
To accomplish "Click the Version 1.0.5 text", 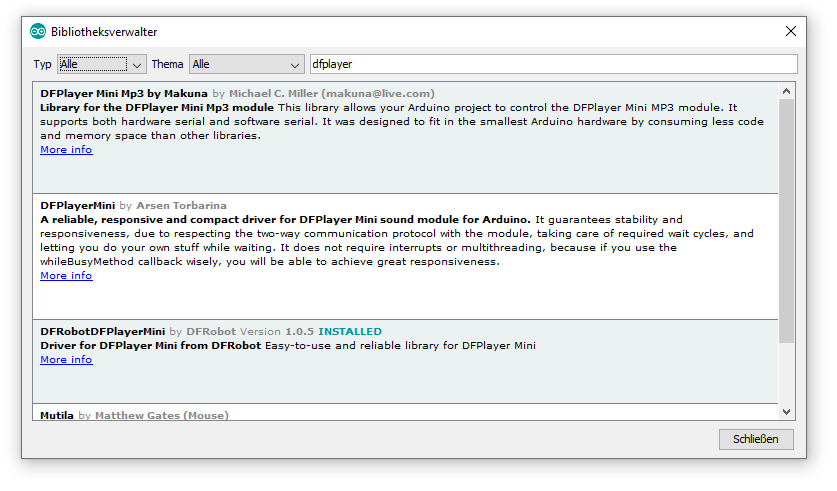I will point(277,331).
